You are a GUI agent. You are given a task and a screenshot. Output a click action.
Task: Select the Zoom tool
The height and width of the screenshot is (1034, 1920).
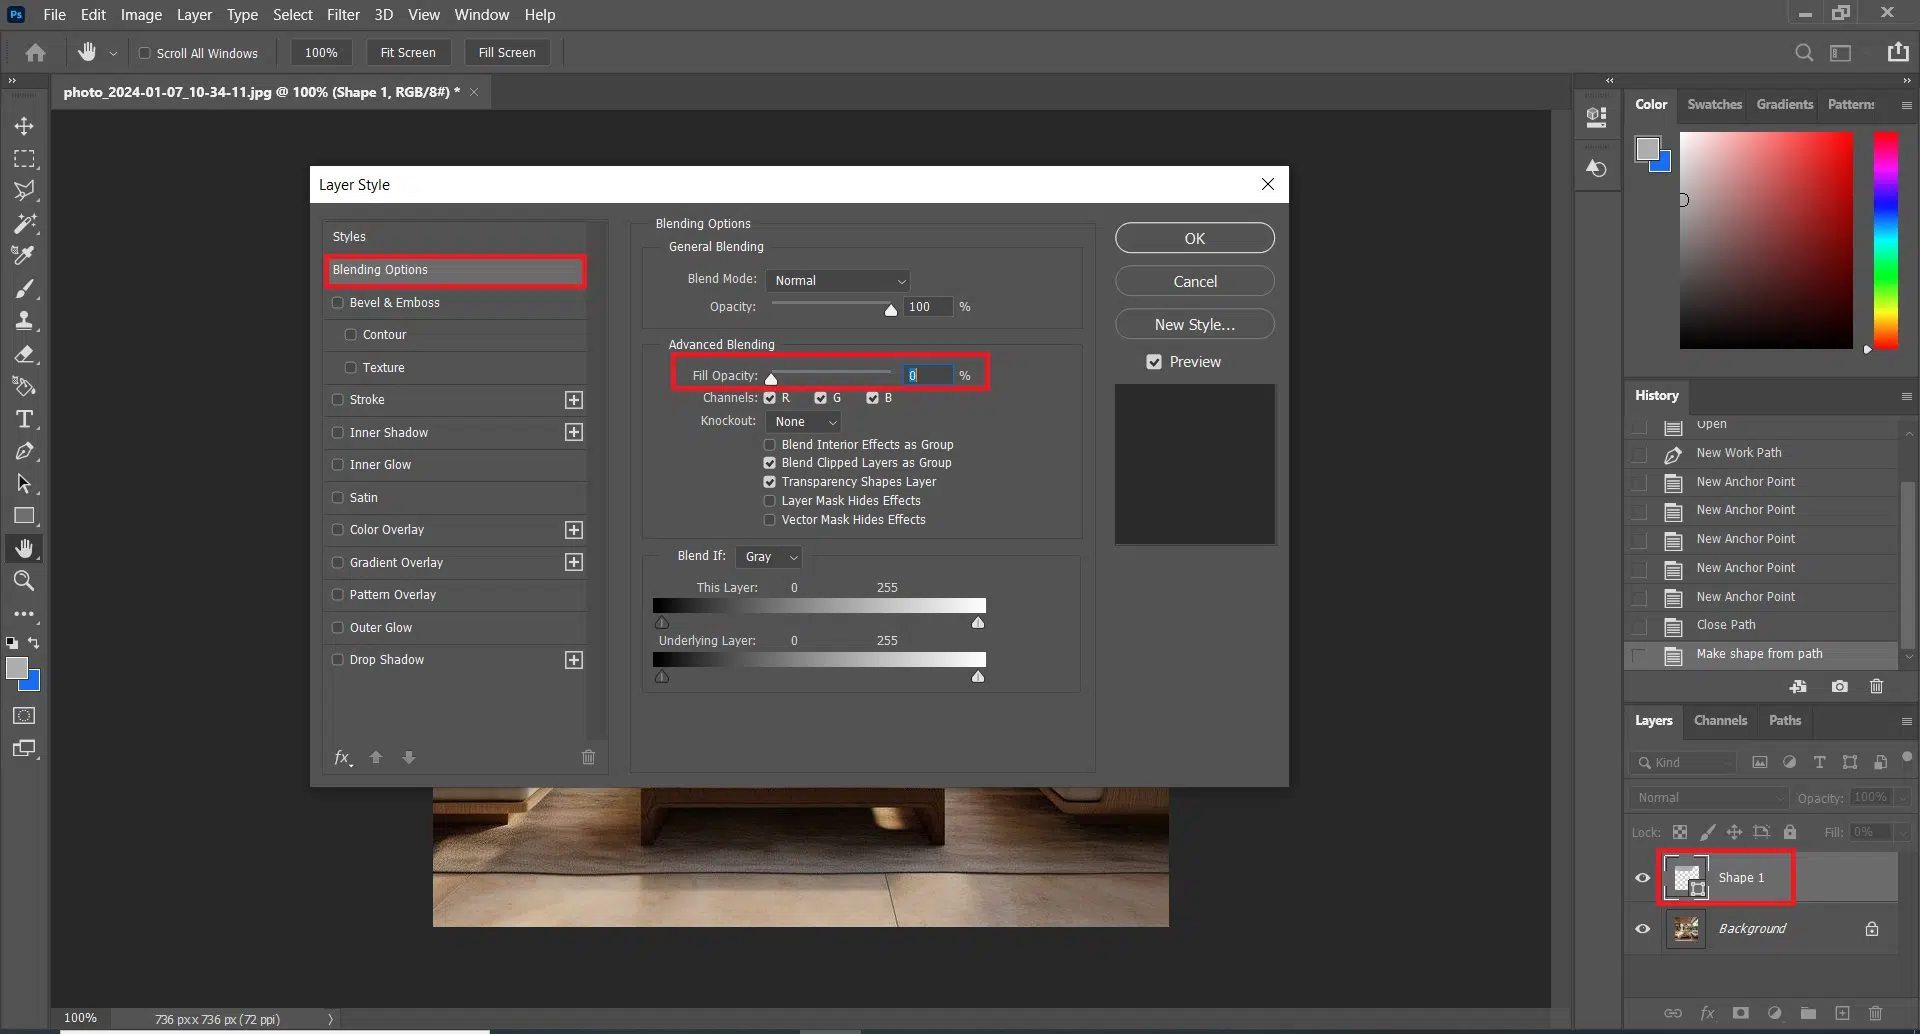(x=24, y=581)
